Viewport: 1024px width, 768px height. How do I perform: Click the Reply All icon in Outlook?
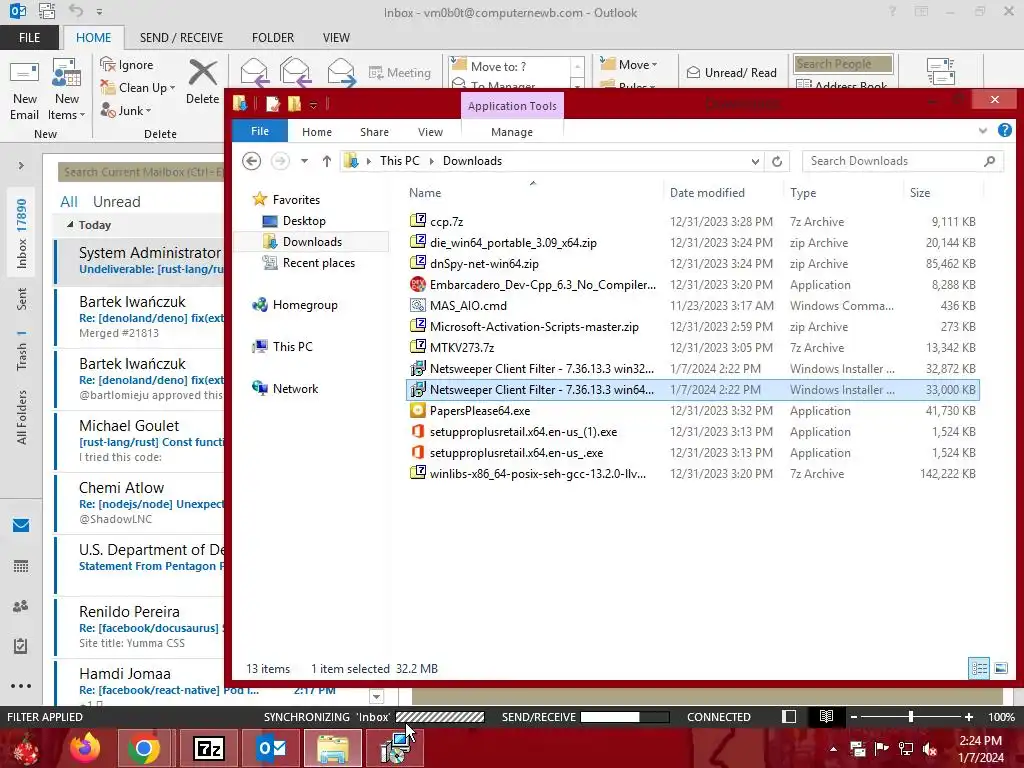295,72
